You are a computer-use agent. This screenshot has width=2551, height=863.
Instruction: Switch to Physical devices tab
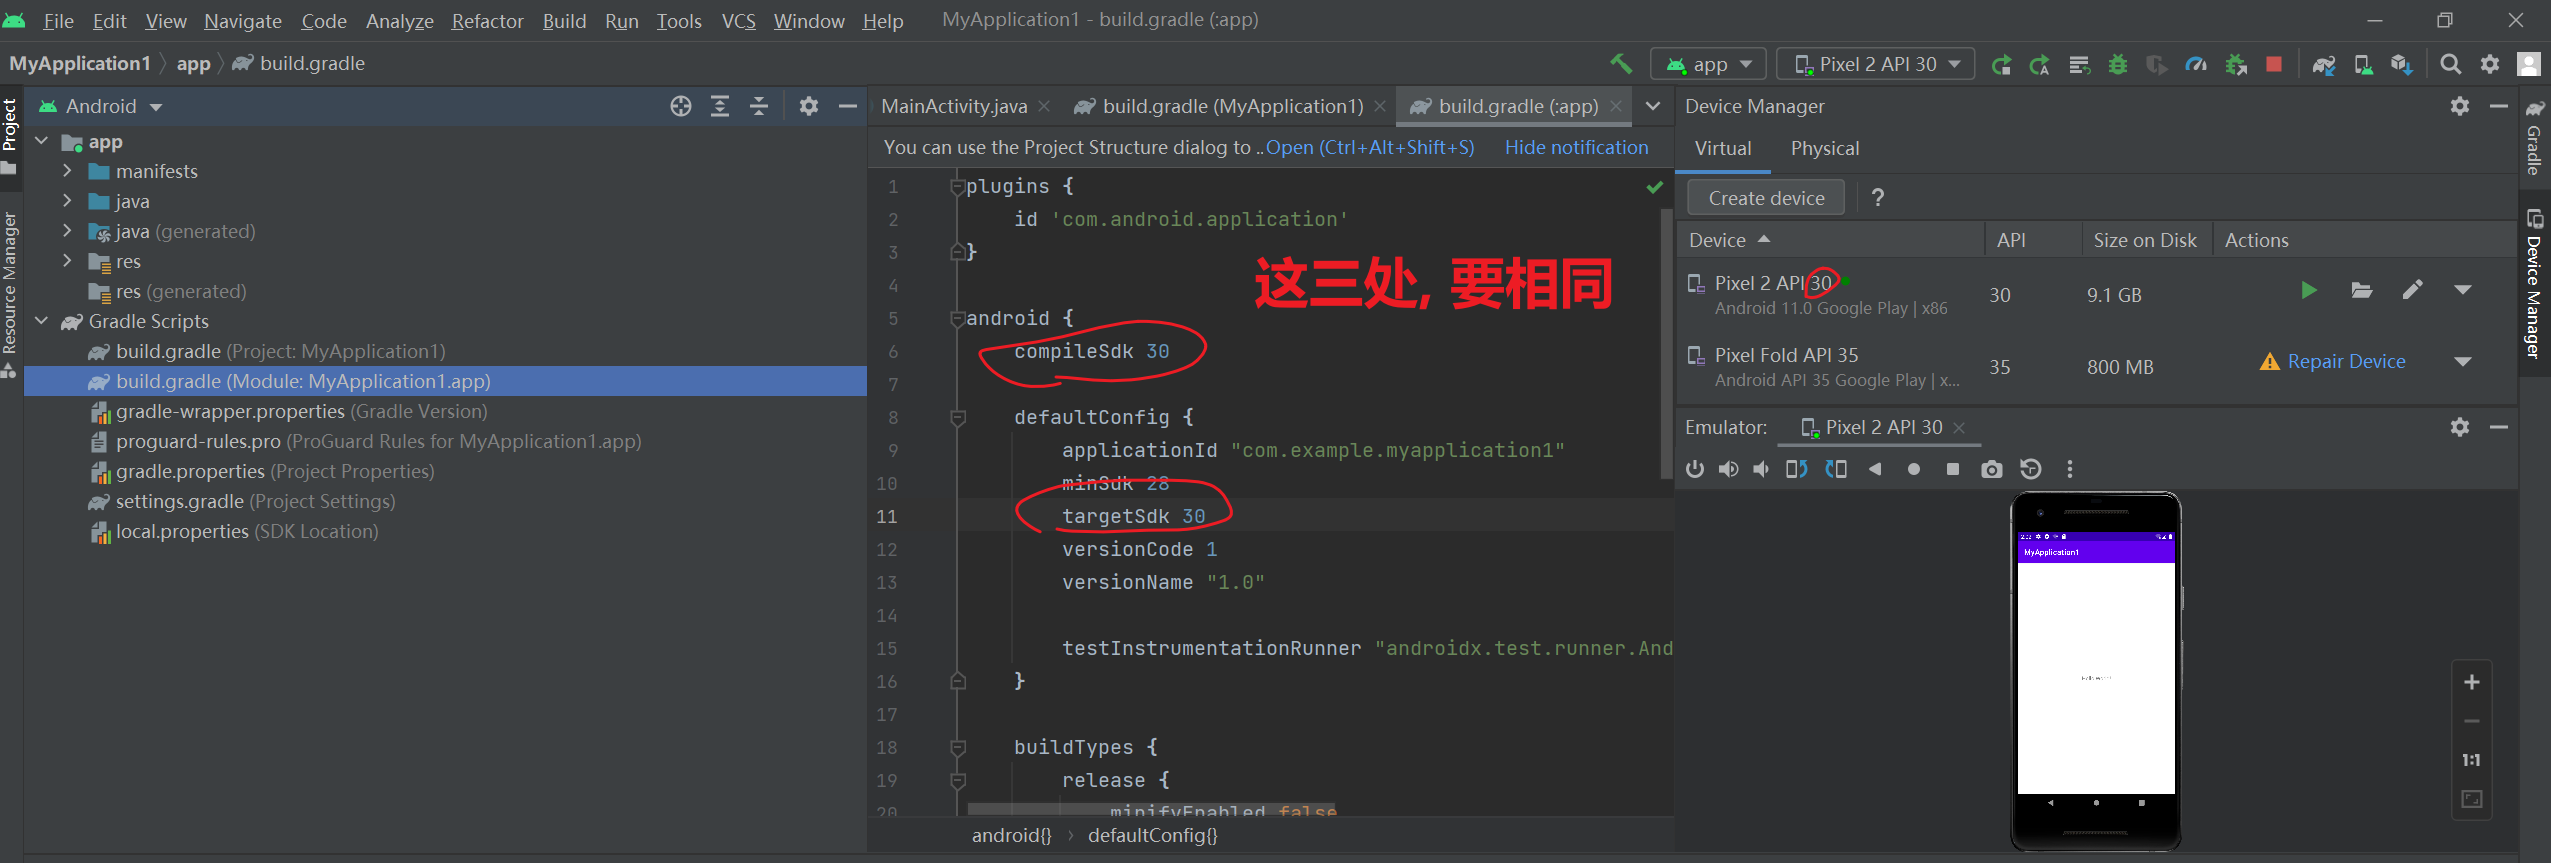(1825, 149)
